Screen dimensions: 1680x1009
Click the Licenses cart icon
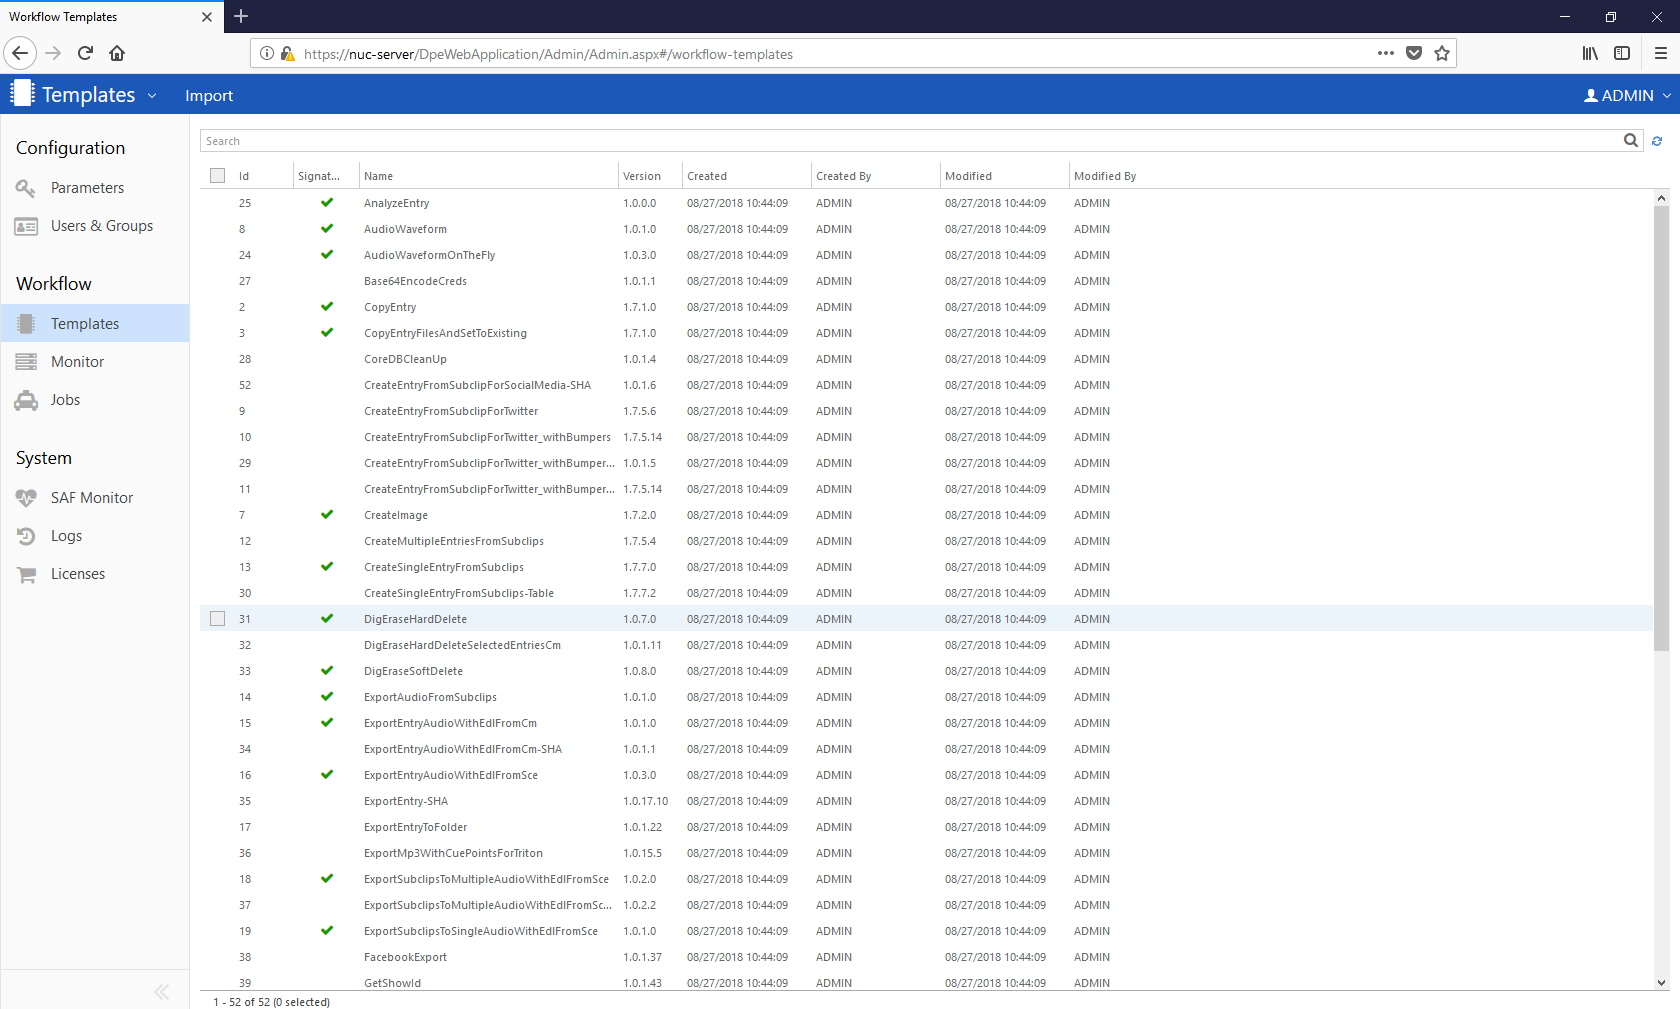click(26, 574)
